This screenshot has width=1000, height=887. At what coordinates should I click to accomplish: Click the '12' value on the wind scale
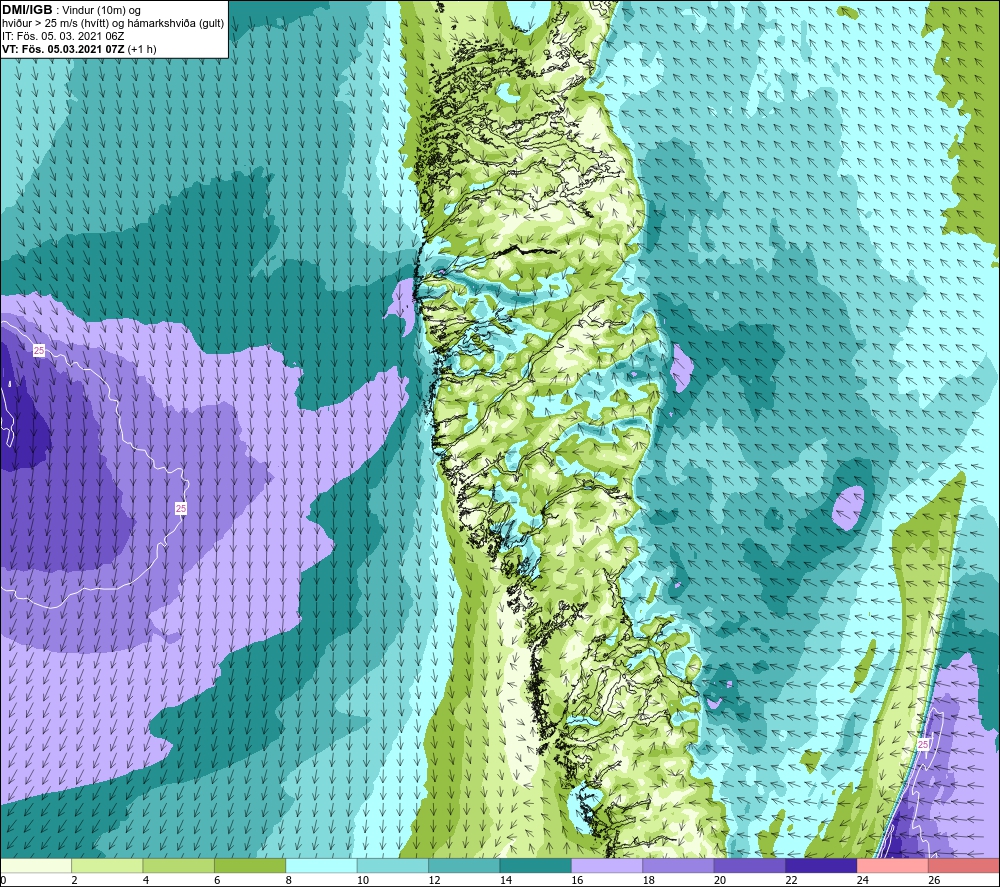[434, 880]
